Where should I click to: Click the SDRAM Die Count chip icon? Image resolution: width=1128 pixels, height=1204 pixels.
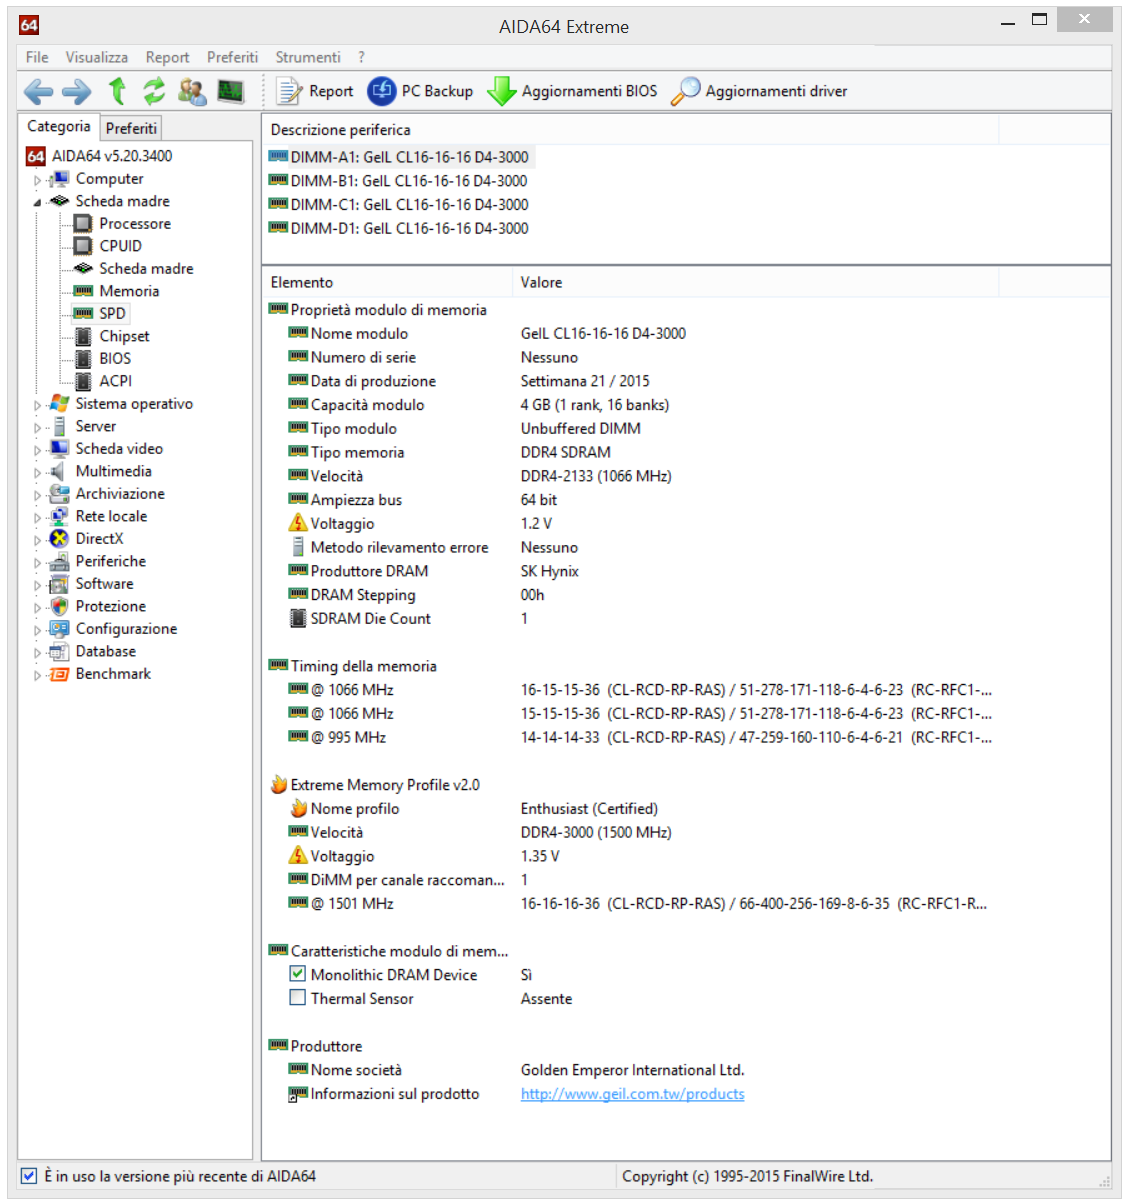click(x=298, y=619)
